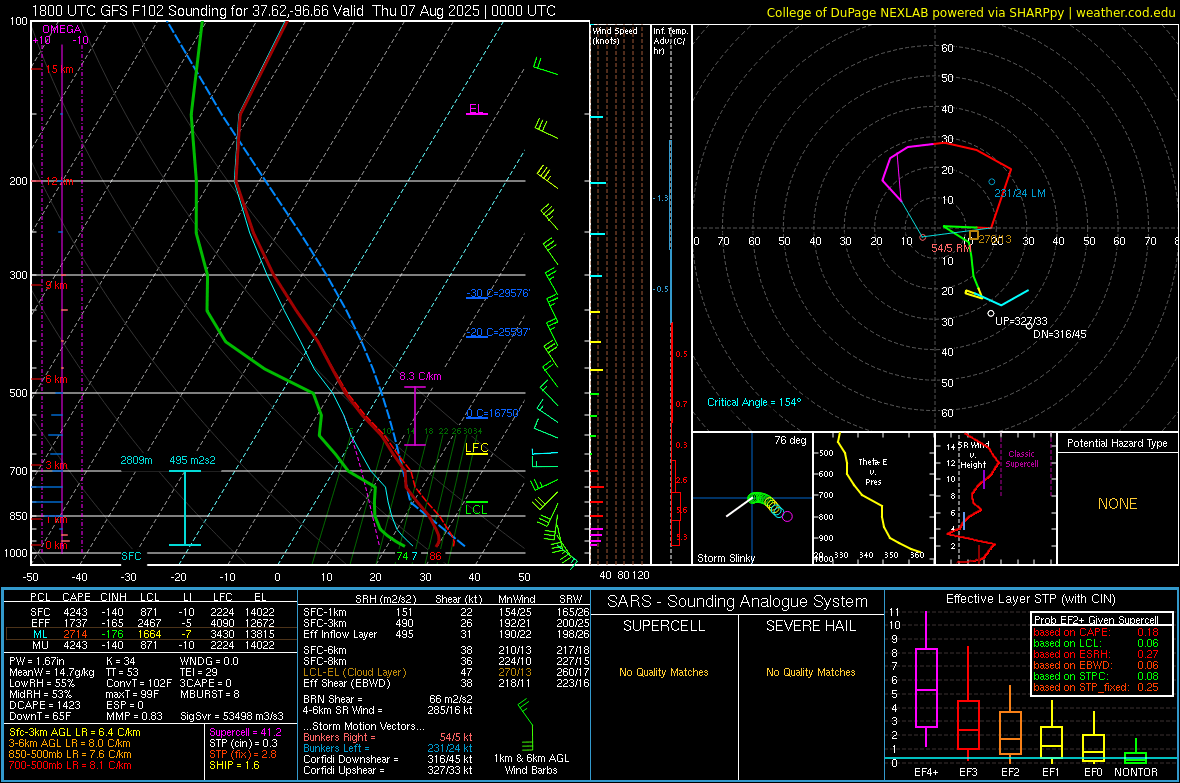Click the SARS - Sounding Analogue System heading

(738, 602)
